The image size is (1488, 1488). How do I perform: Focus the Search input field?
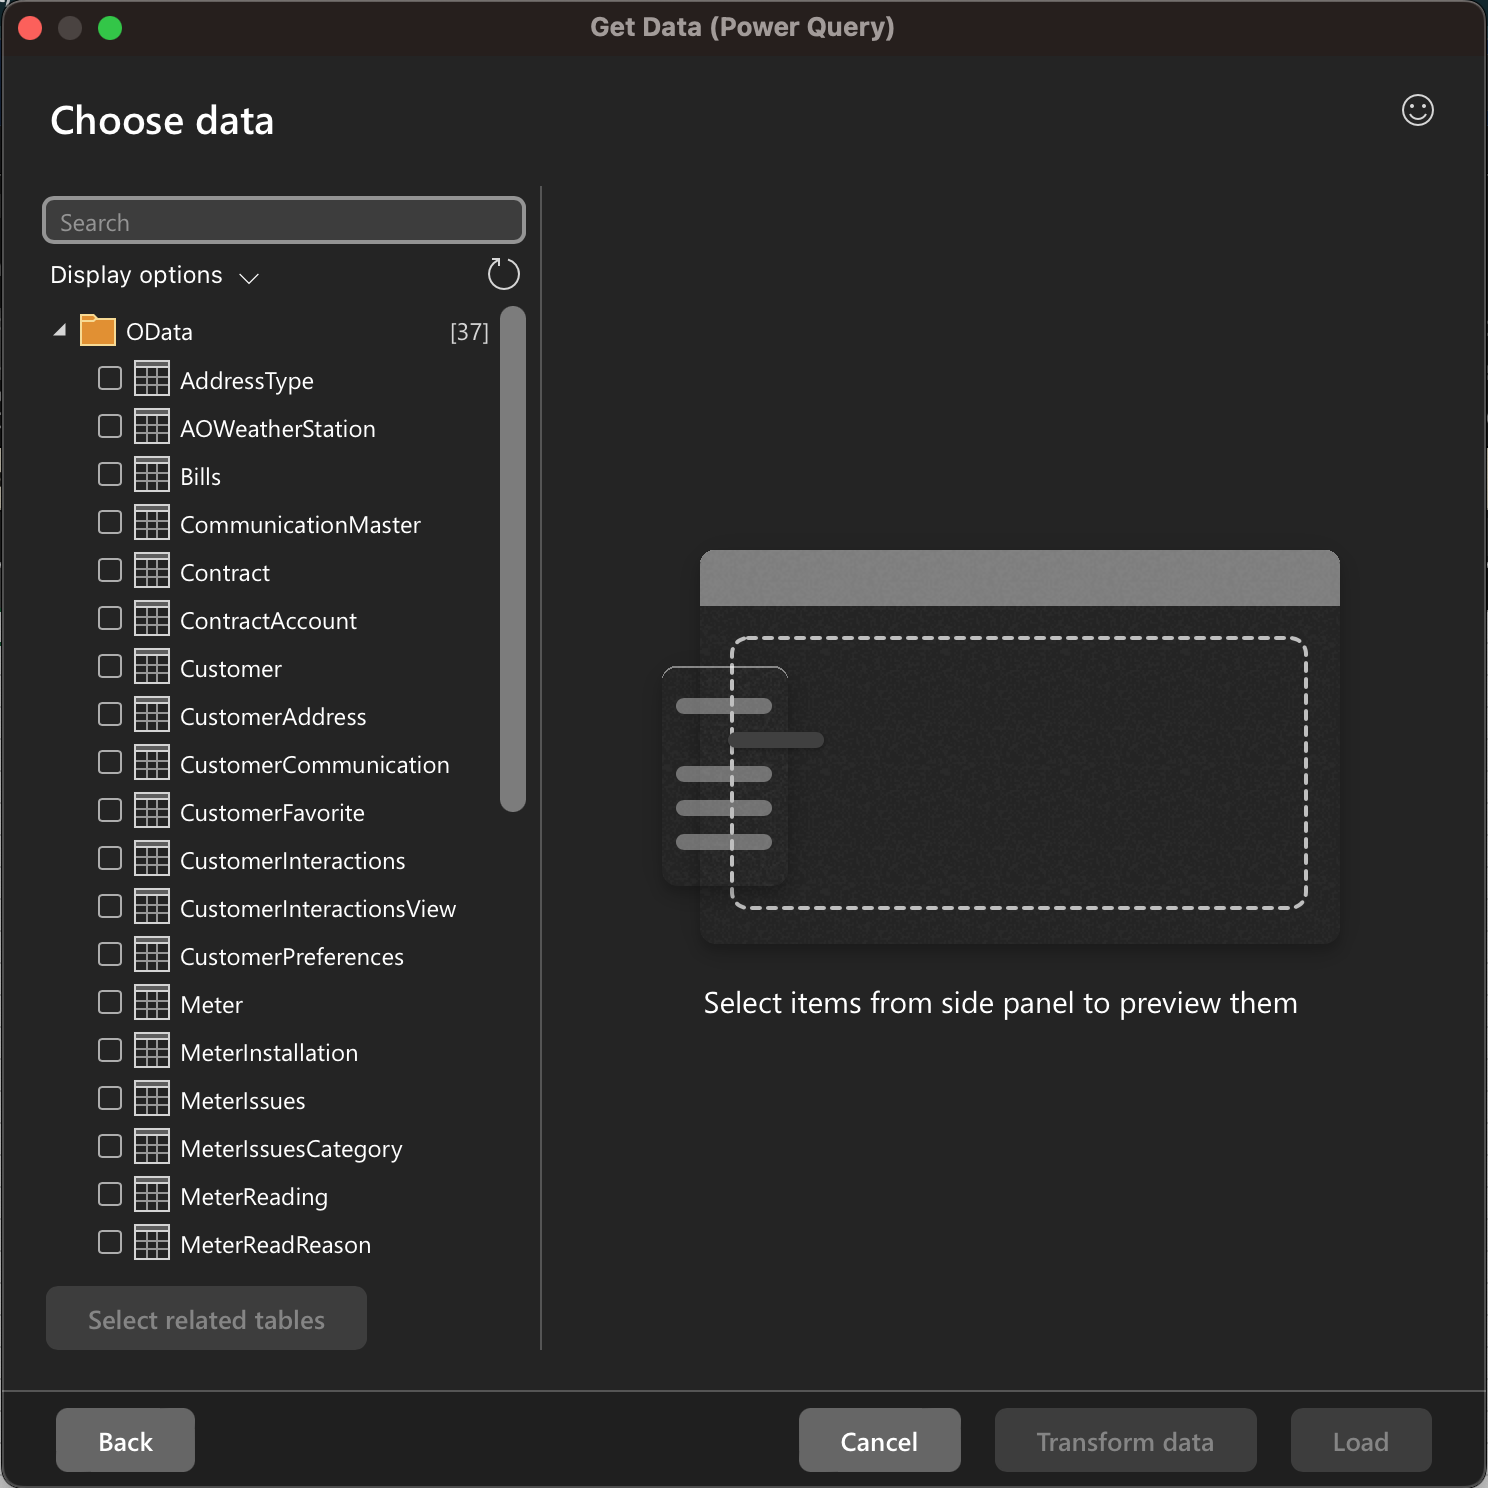point(284,221)
